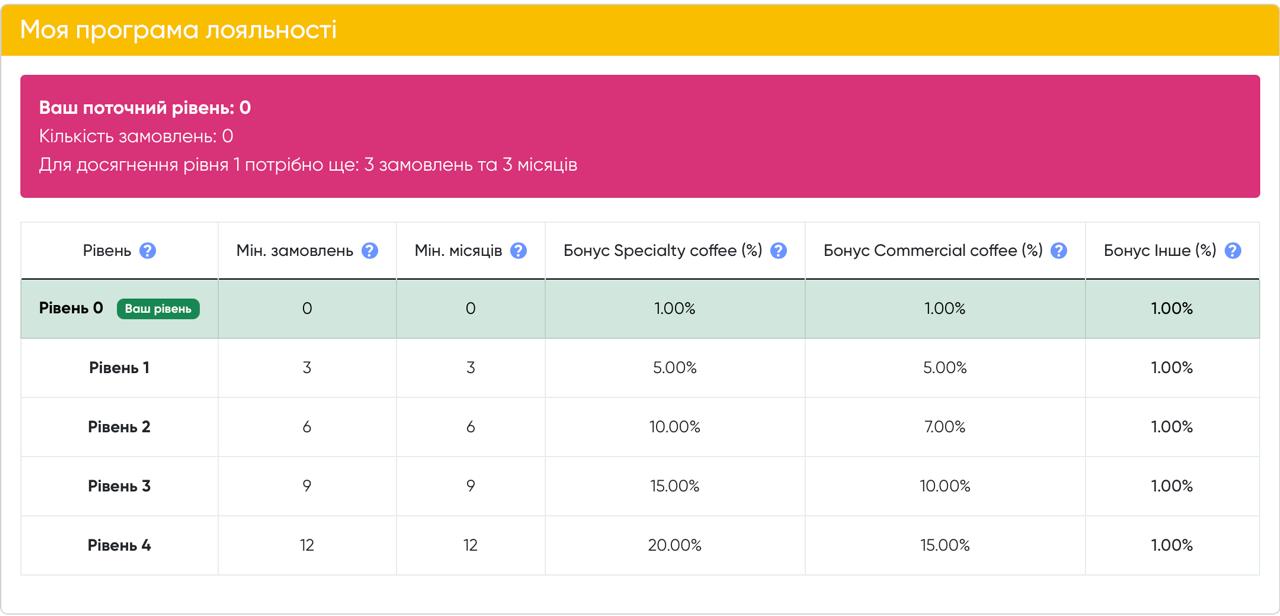Viewport: 1280px width, 616px height.
Task: Select the Рівень 3 row label
Action: click(119, 486)
